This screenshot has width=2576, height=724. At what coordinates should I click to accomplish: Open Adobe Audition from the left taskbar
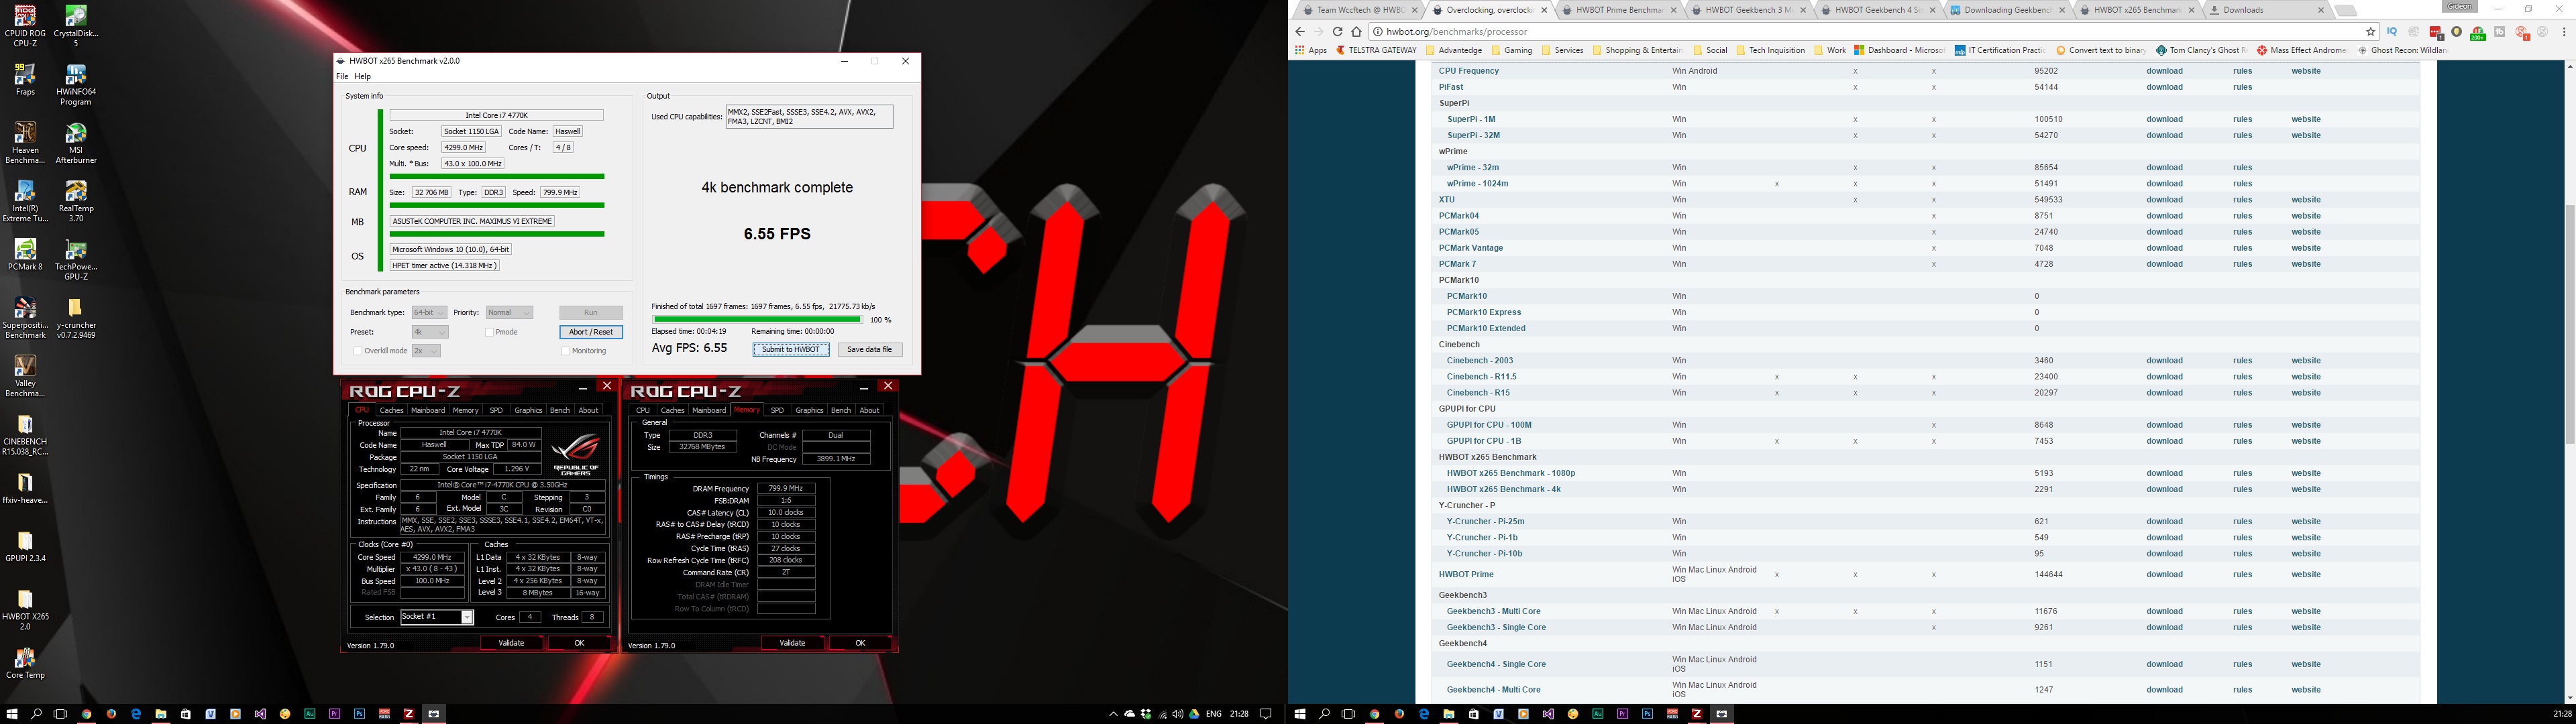[309, 714]
